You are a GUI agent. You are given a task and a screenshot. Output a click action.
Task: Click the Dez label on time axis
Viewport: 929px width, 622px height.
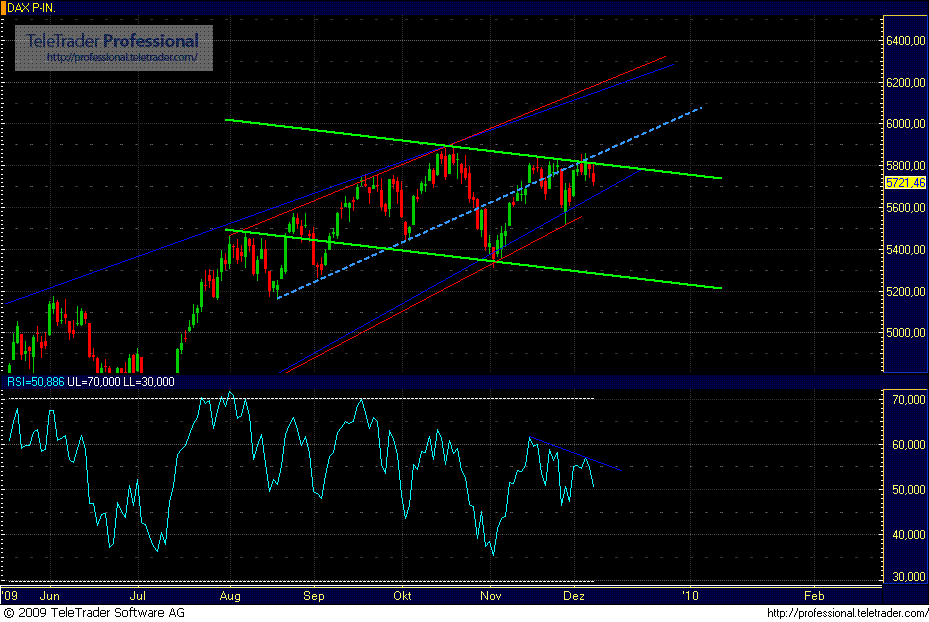pos(574,596)
